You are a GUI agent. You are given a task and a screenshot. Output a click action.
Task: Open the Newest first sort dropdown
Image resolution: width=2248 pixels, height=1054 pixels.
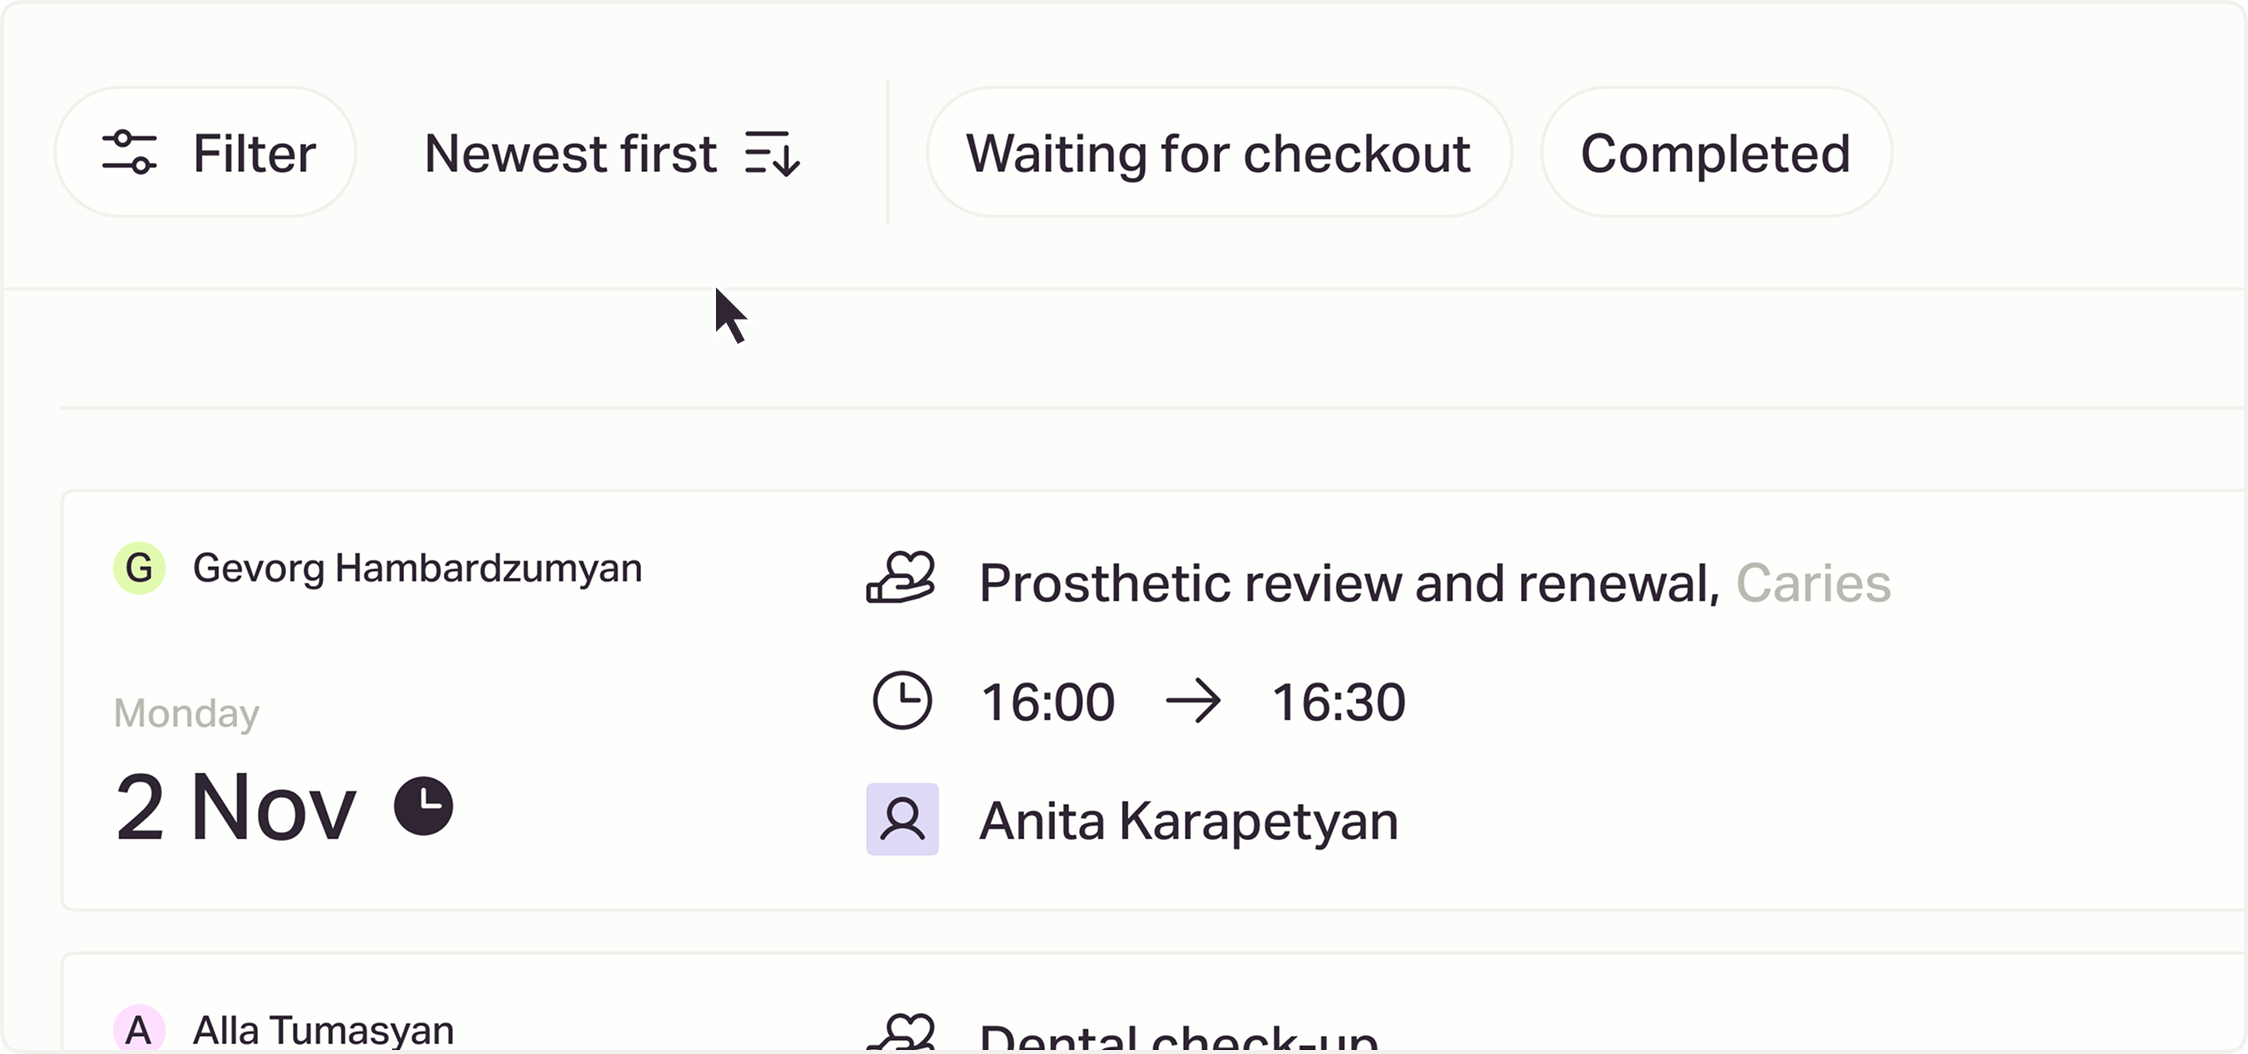pos(570,154)
